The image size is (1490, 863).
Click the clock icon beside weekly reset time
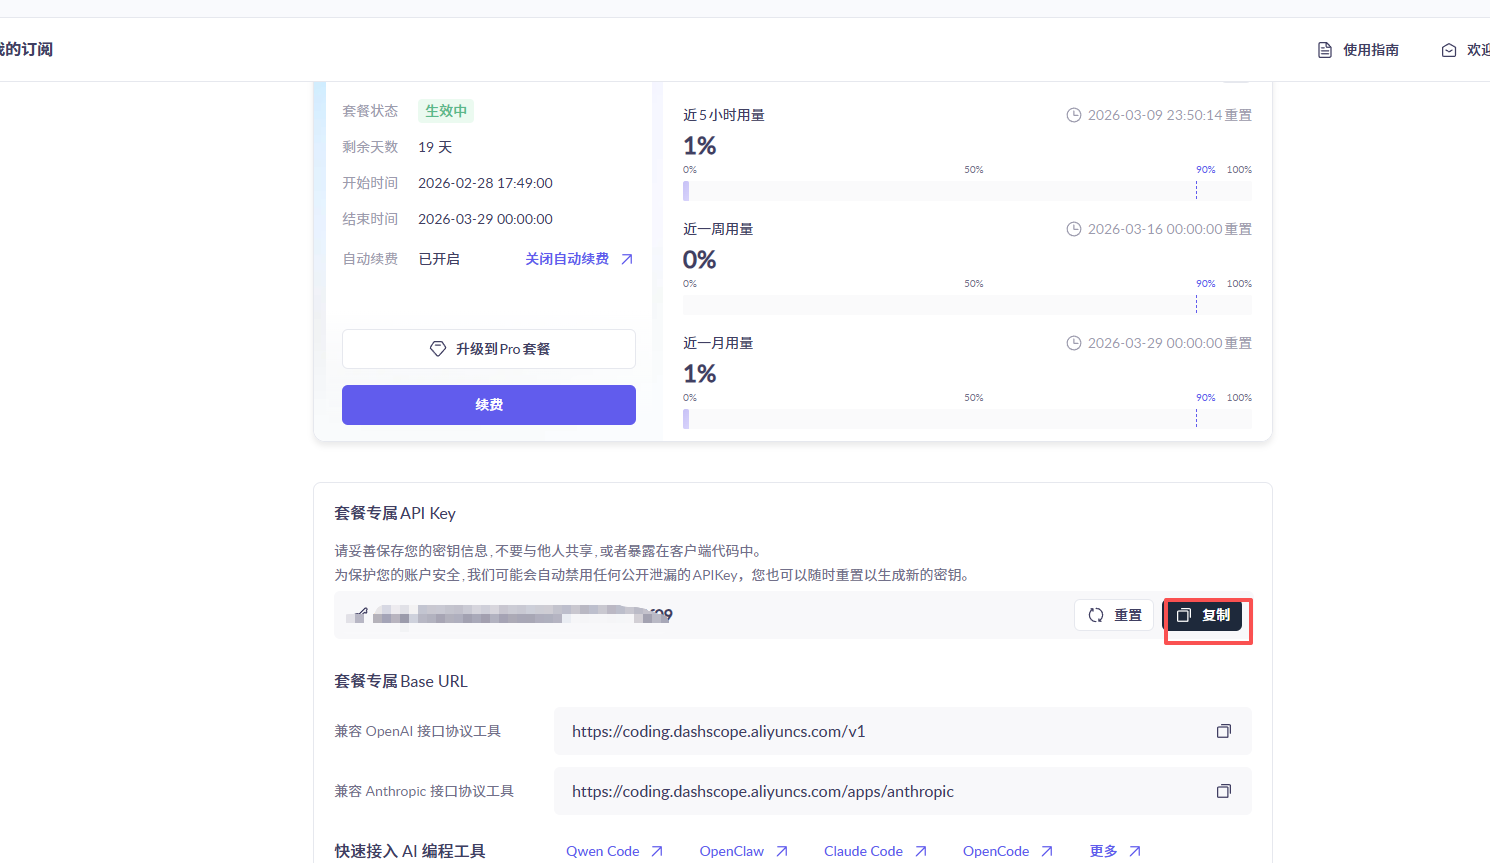[1073, 229]
